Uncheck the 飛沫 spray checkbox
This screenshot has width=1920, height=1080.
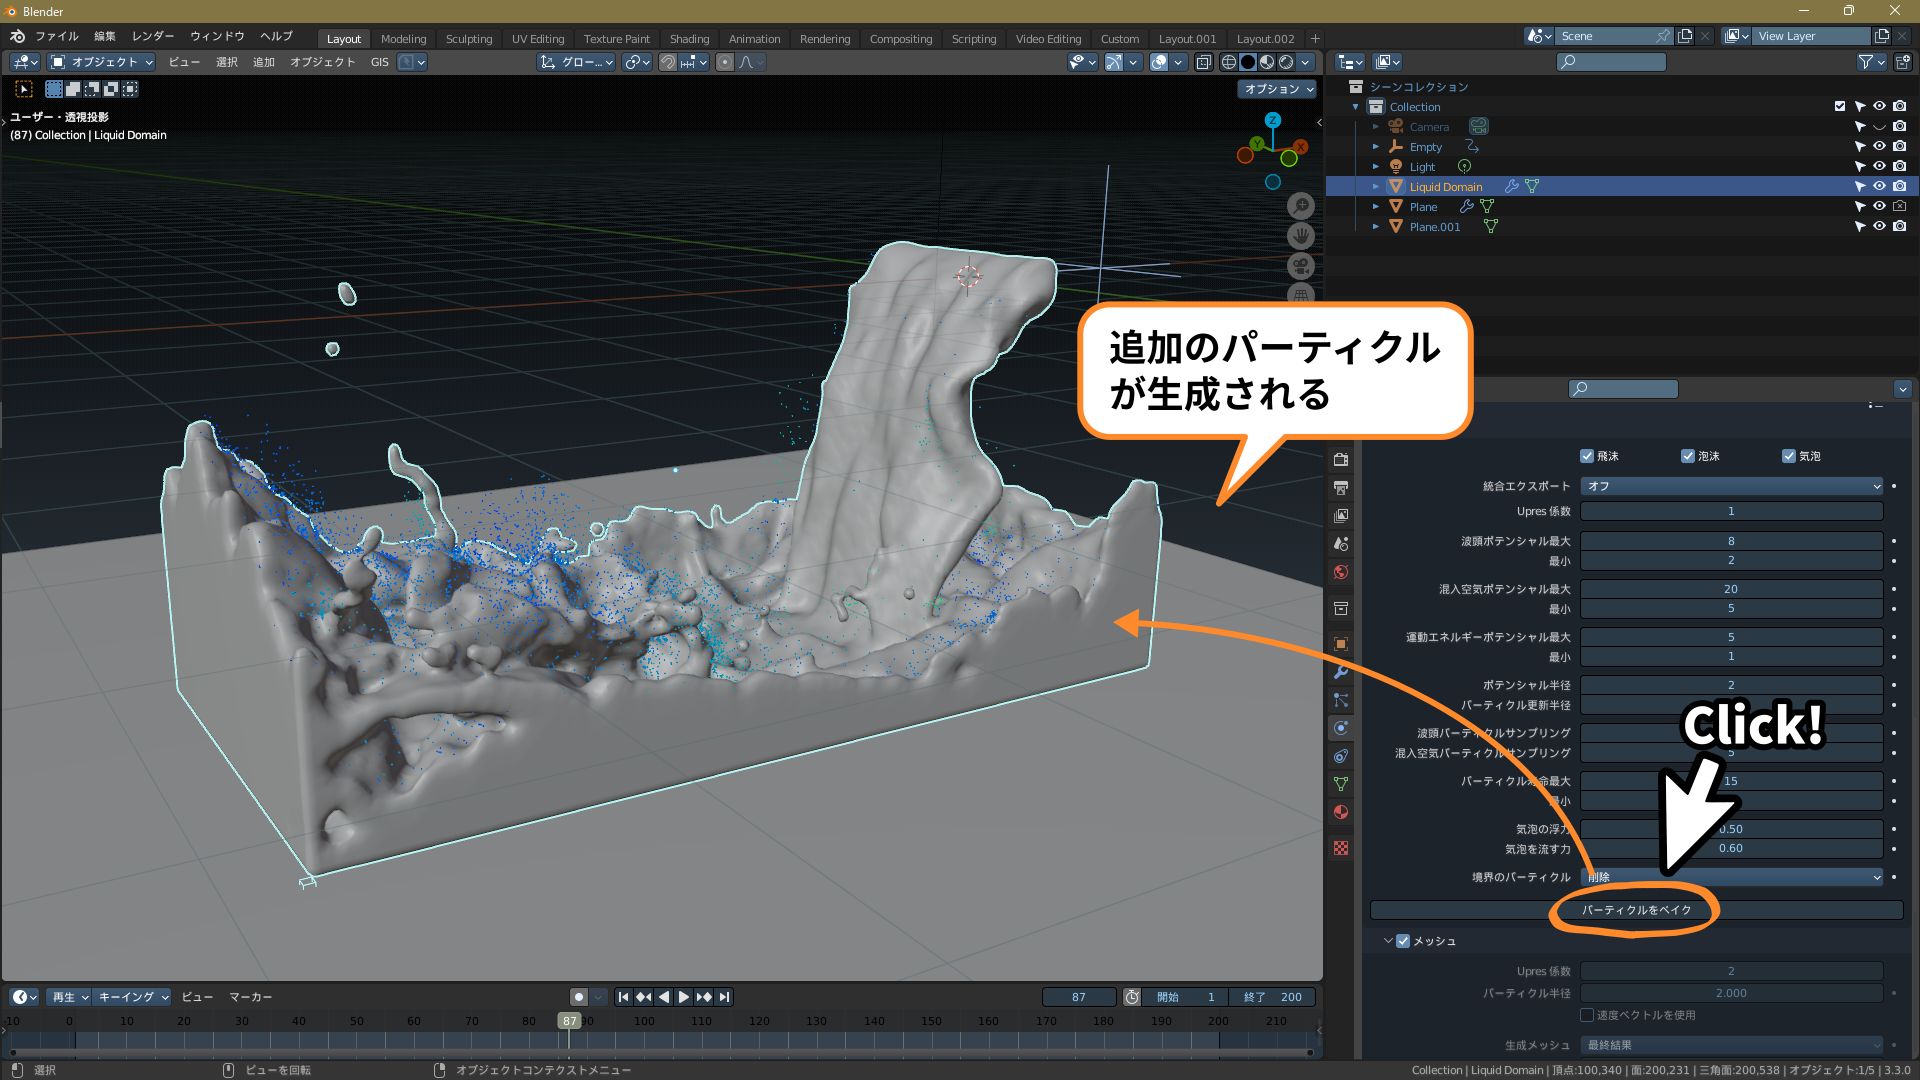point(1587,456)
